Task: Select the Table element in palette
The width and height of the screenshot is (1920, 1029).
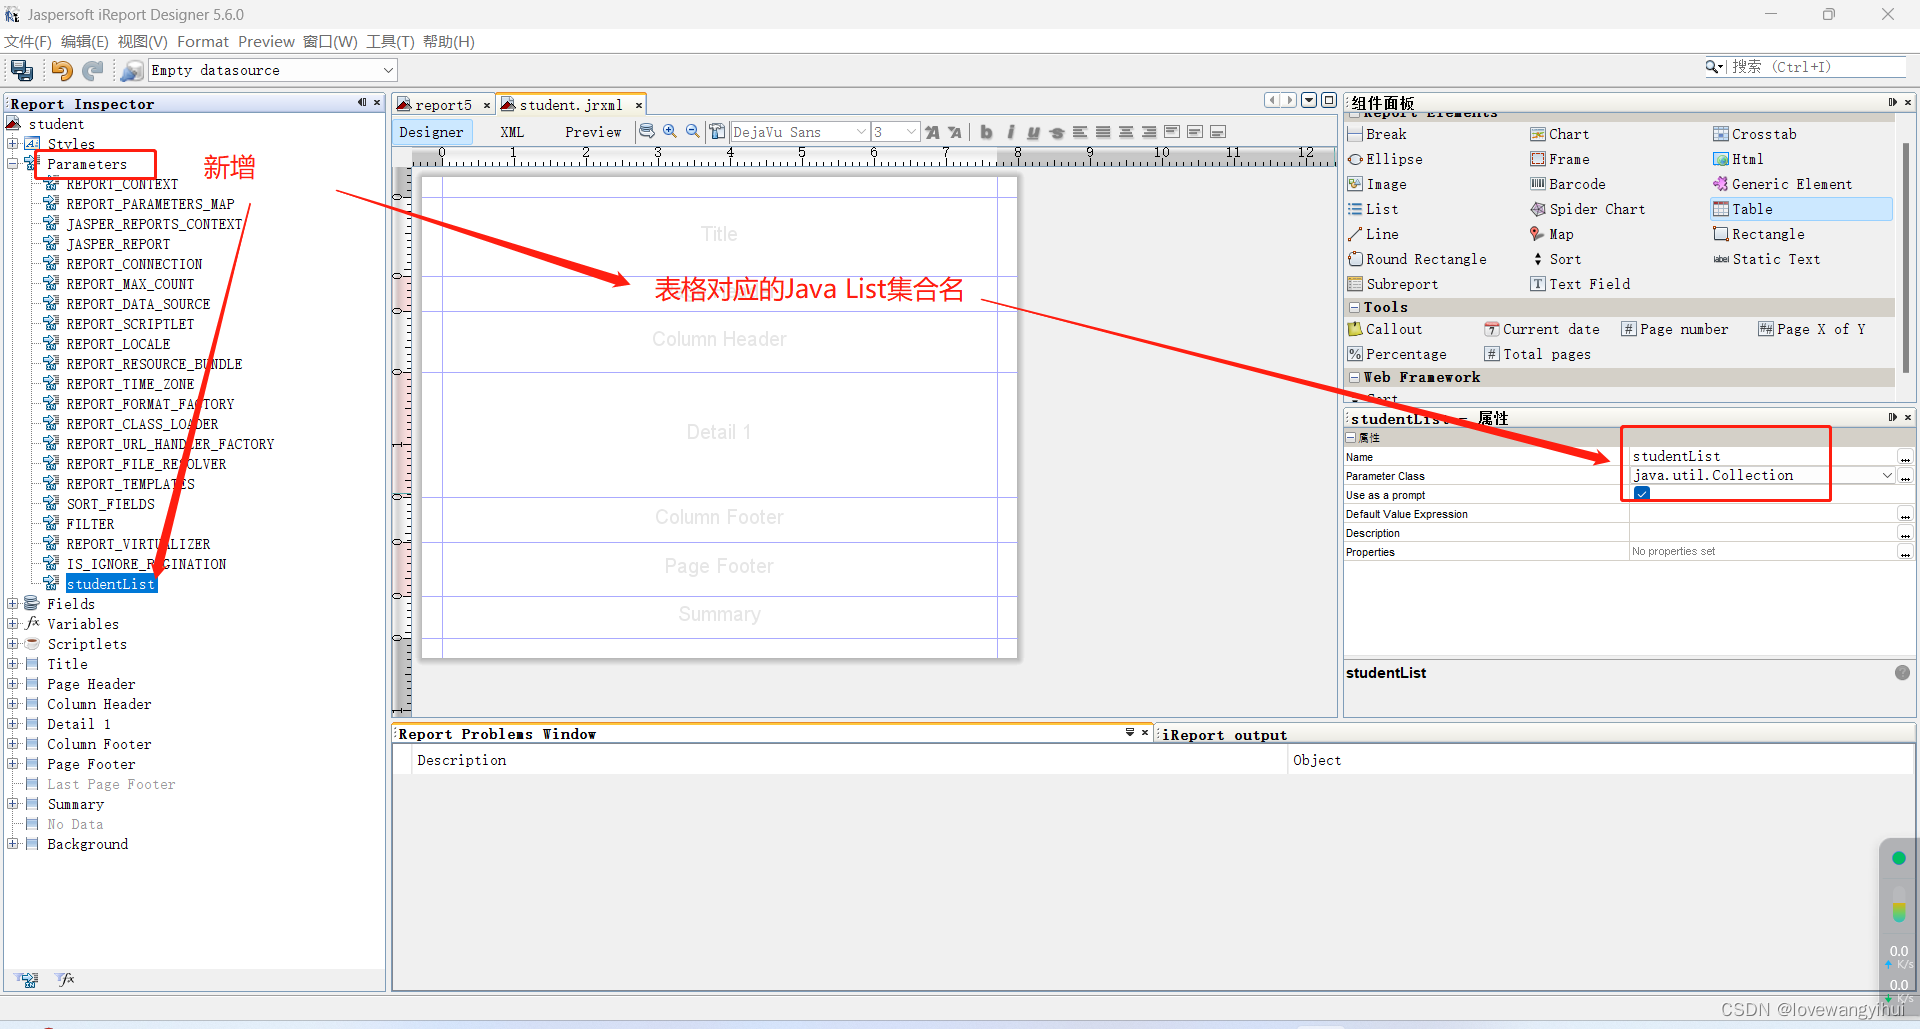Action: coord(1802,209)
